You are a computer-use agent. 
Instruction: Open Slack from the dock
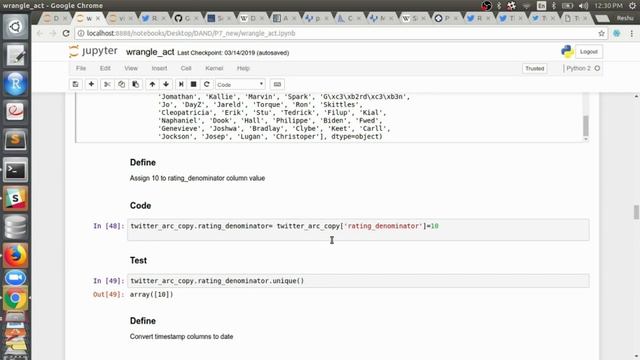pyautogui.click(x=16, y=198)
